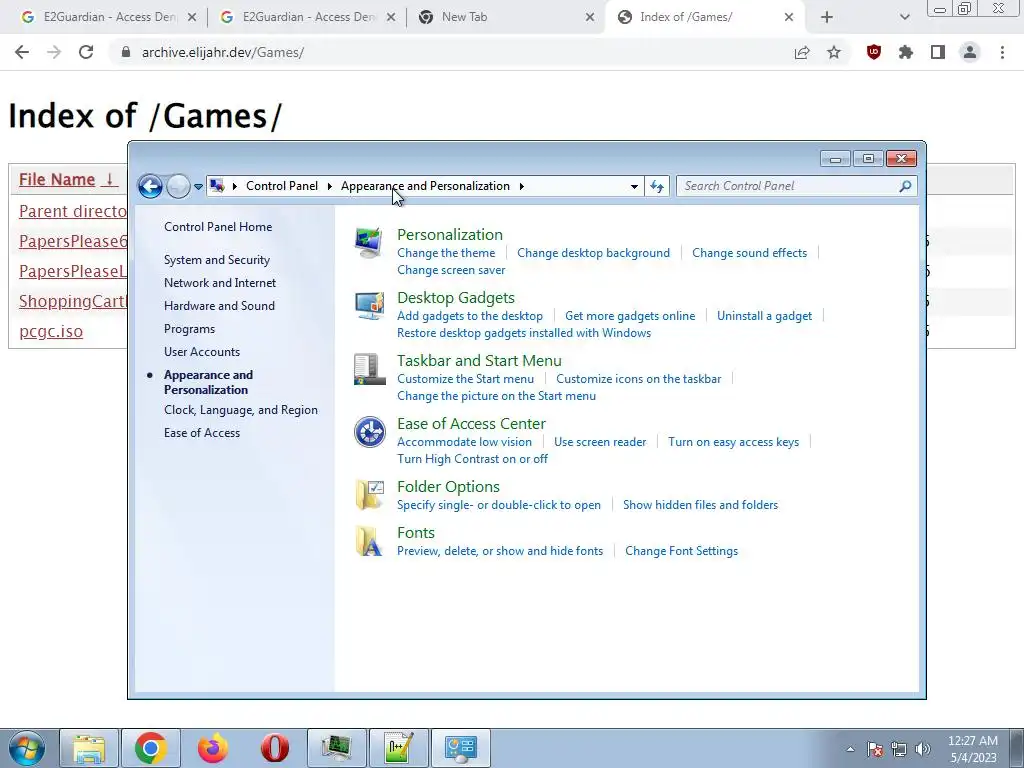
Task: Click the Fonts folder icon
Action: [369, 541]
